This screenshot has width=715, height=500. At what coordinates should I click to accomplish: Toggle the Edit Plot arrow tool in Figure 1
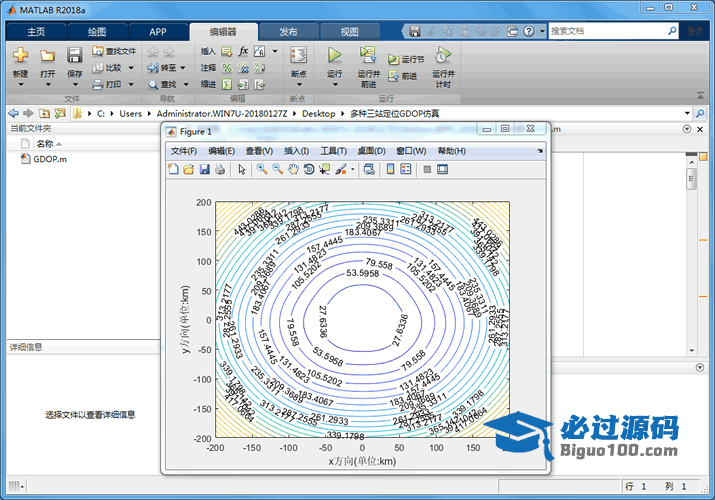(242, 170)
